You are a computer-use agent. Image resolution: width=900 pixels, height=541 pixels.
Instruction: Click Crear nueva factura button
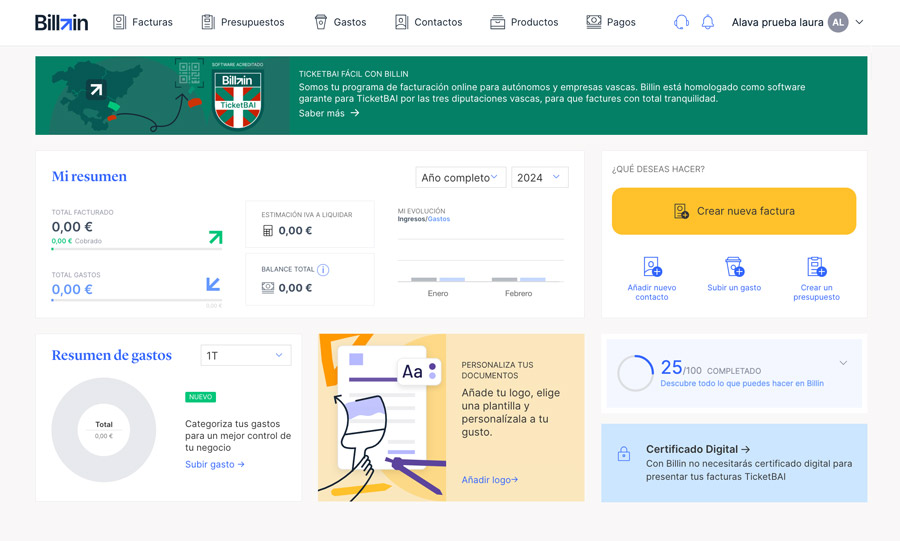(x=734, y=211)
